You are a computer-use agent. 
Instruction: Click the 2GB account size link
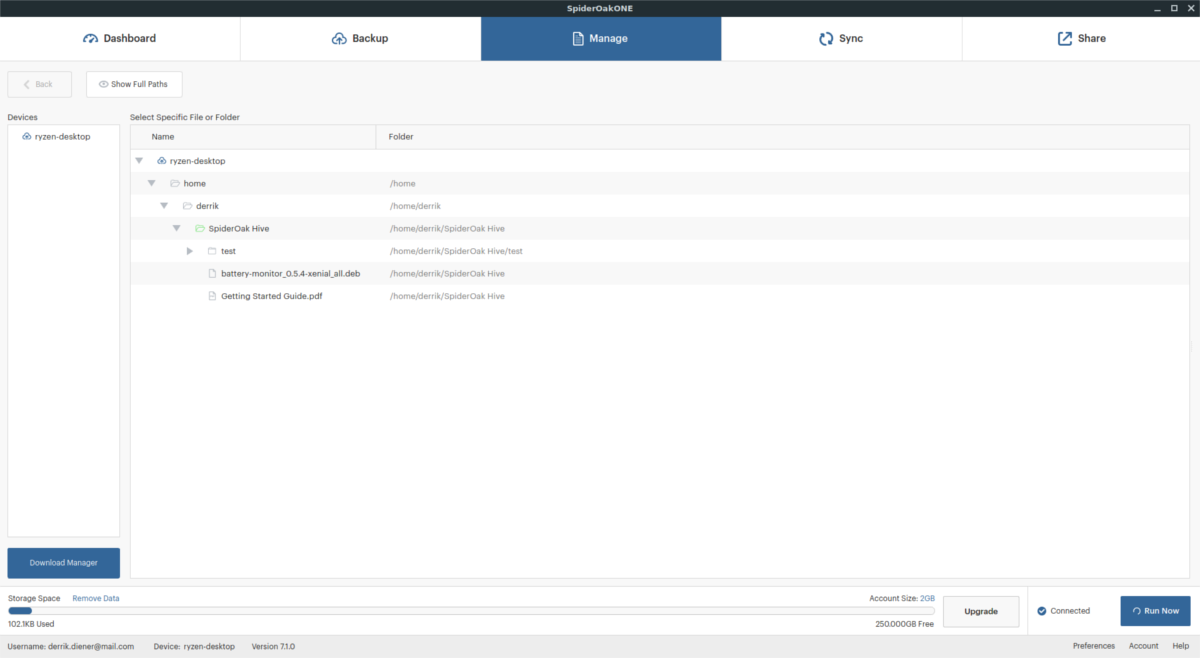[927, 598]
